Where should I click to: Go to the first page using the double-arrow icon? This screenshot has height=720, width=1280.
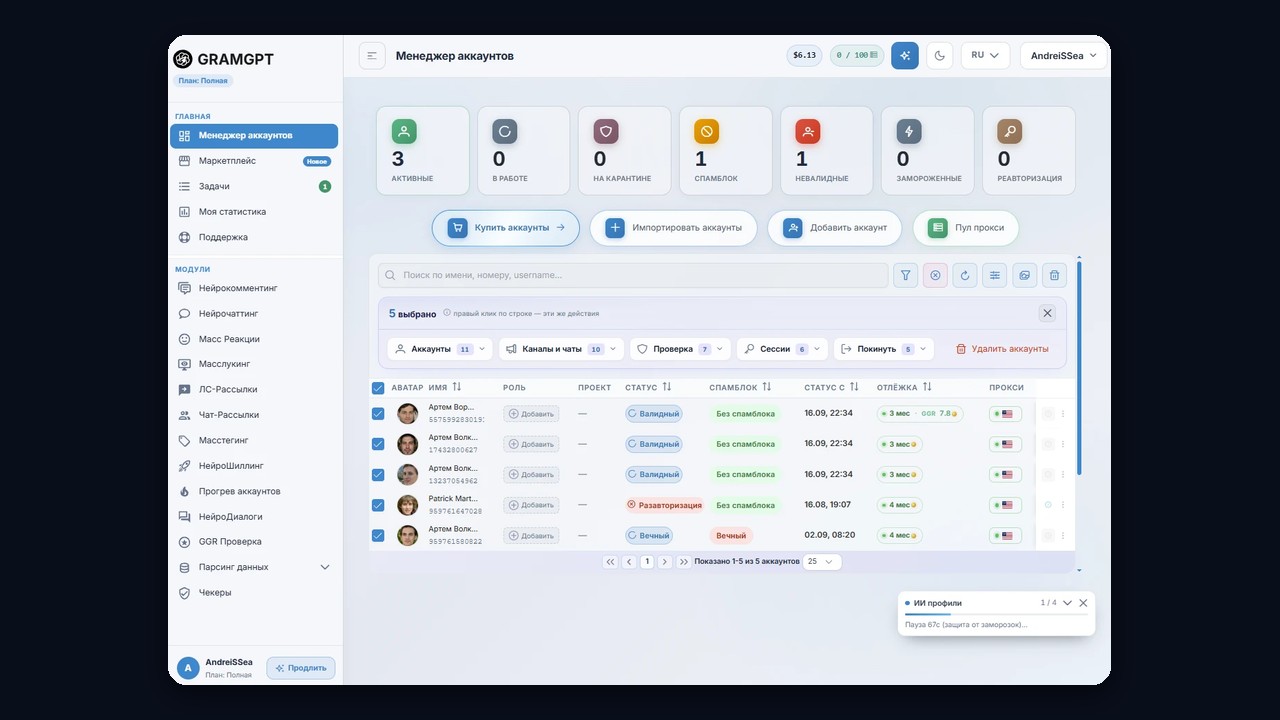(x=610, y=562)
